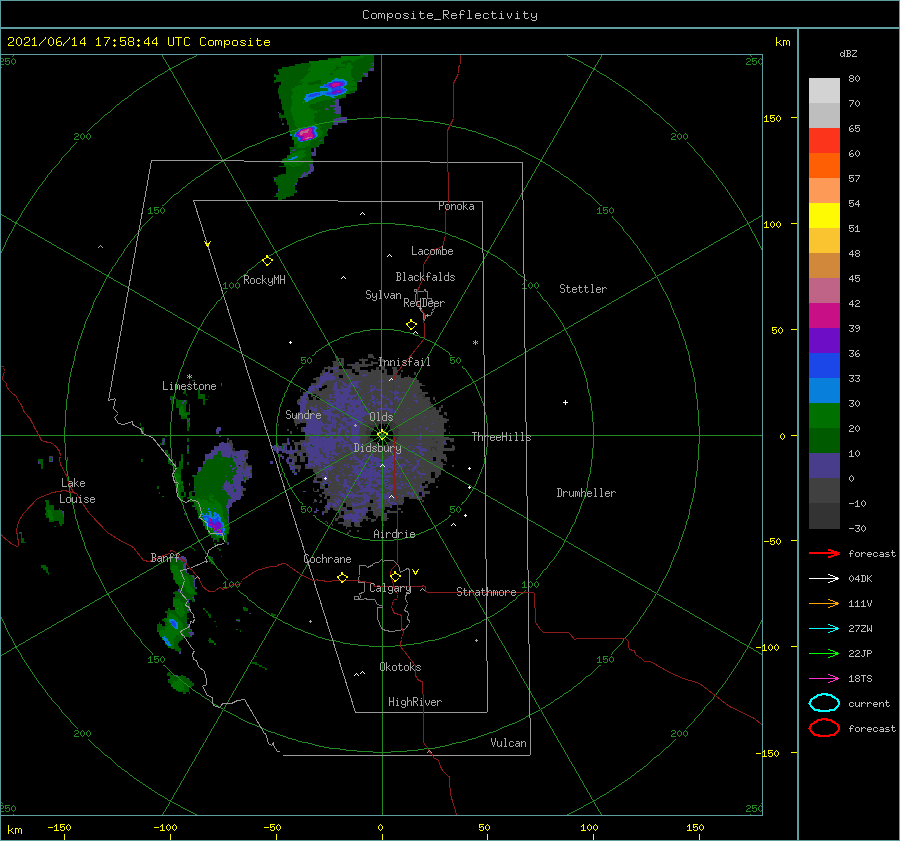The height and width of the screenshot is (841, 900).
Task: Click the magenta storm core north of radar
Action: pyautogui.click(x=306, y=134)
